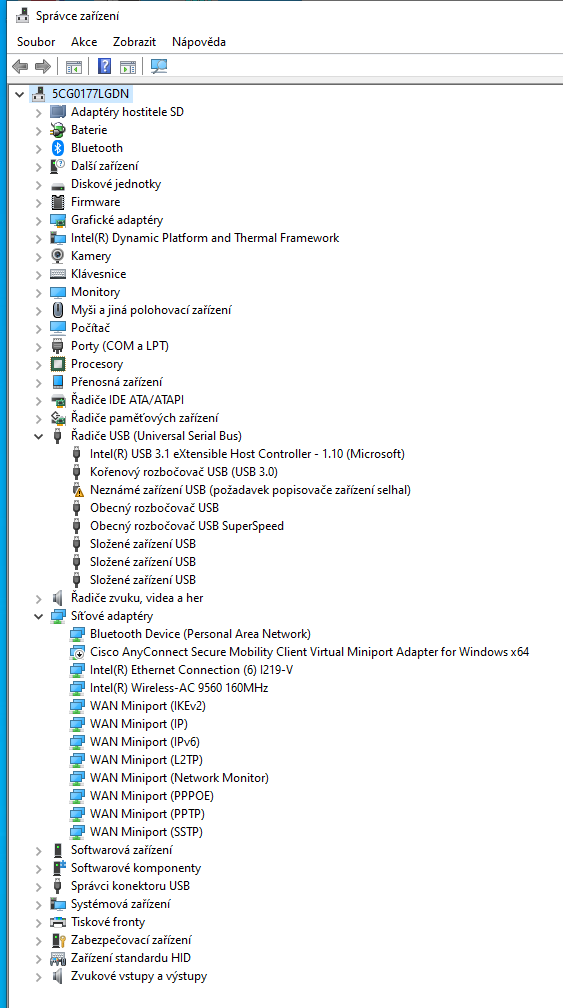Image resolution: width=563 pixels, height=1008 pixels.
Task: Click the Help question mark toolbar icon
Action: (104, 66)
